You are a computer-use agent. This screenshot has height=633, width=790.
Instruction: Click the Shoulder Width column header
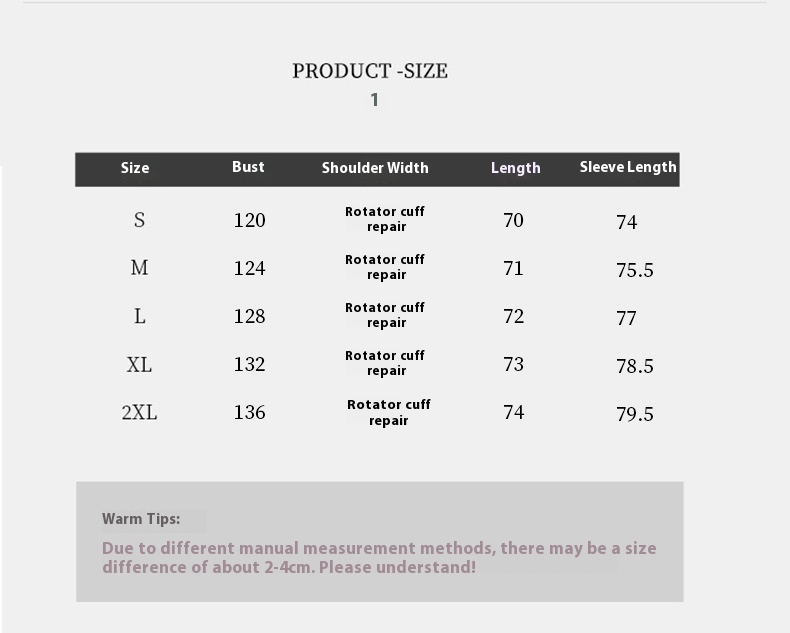point(375,168)
